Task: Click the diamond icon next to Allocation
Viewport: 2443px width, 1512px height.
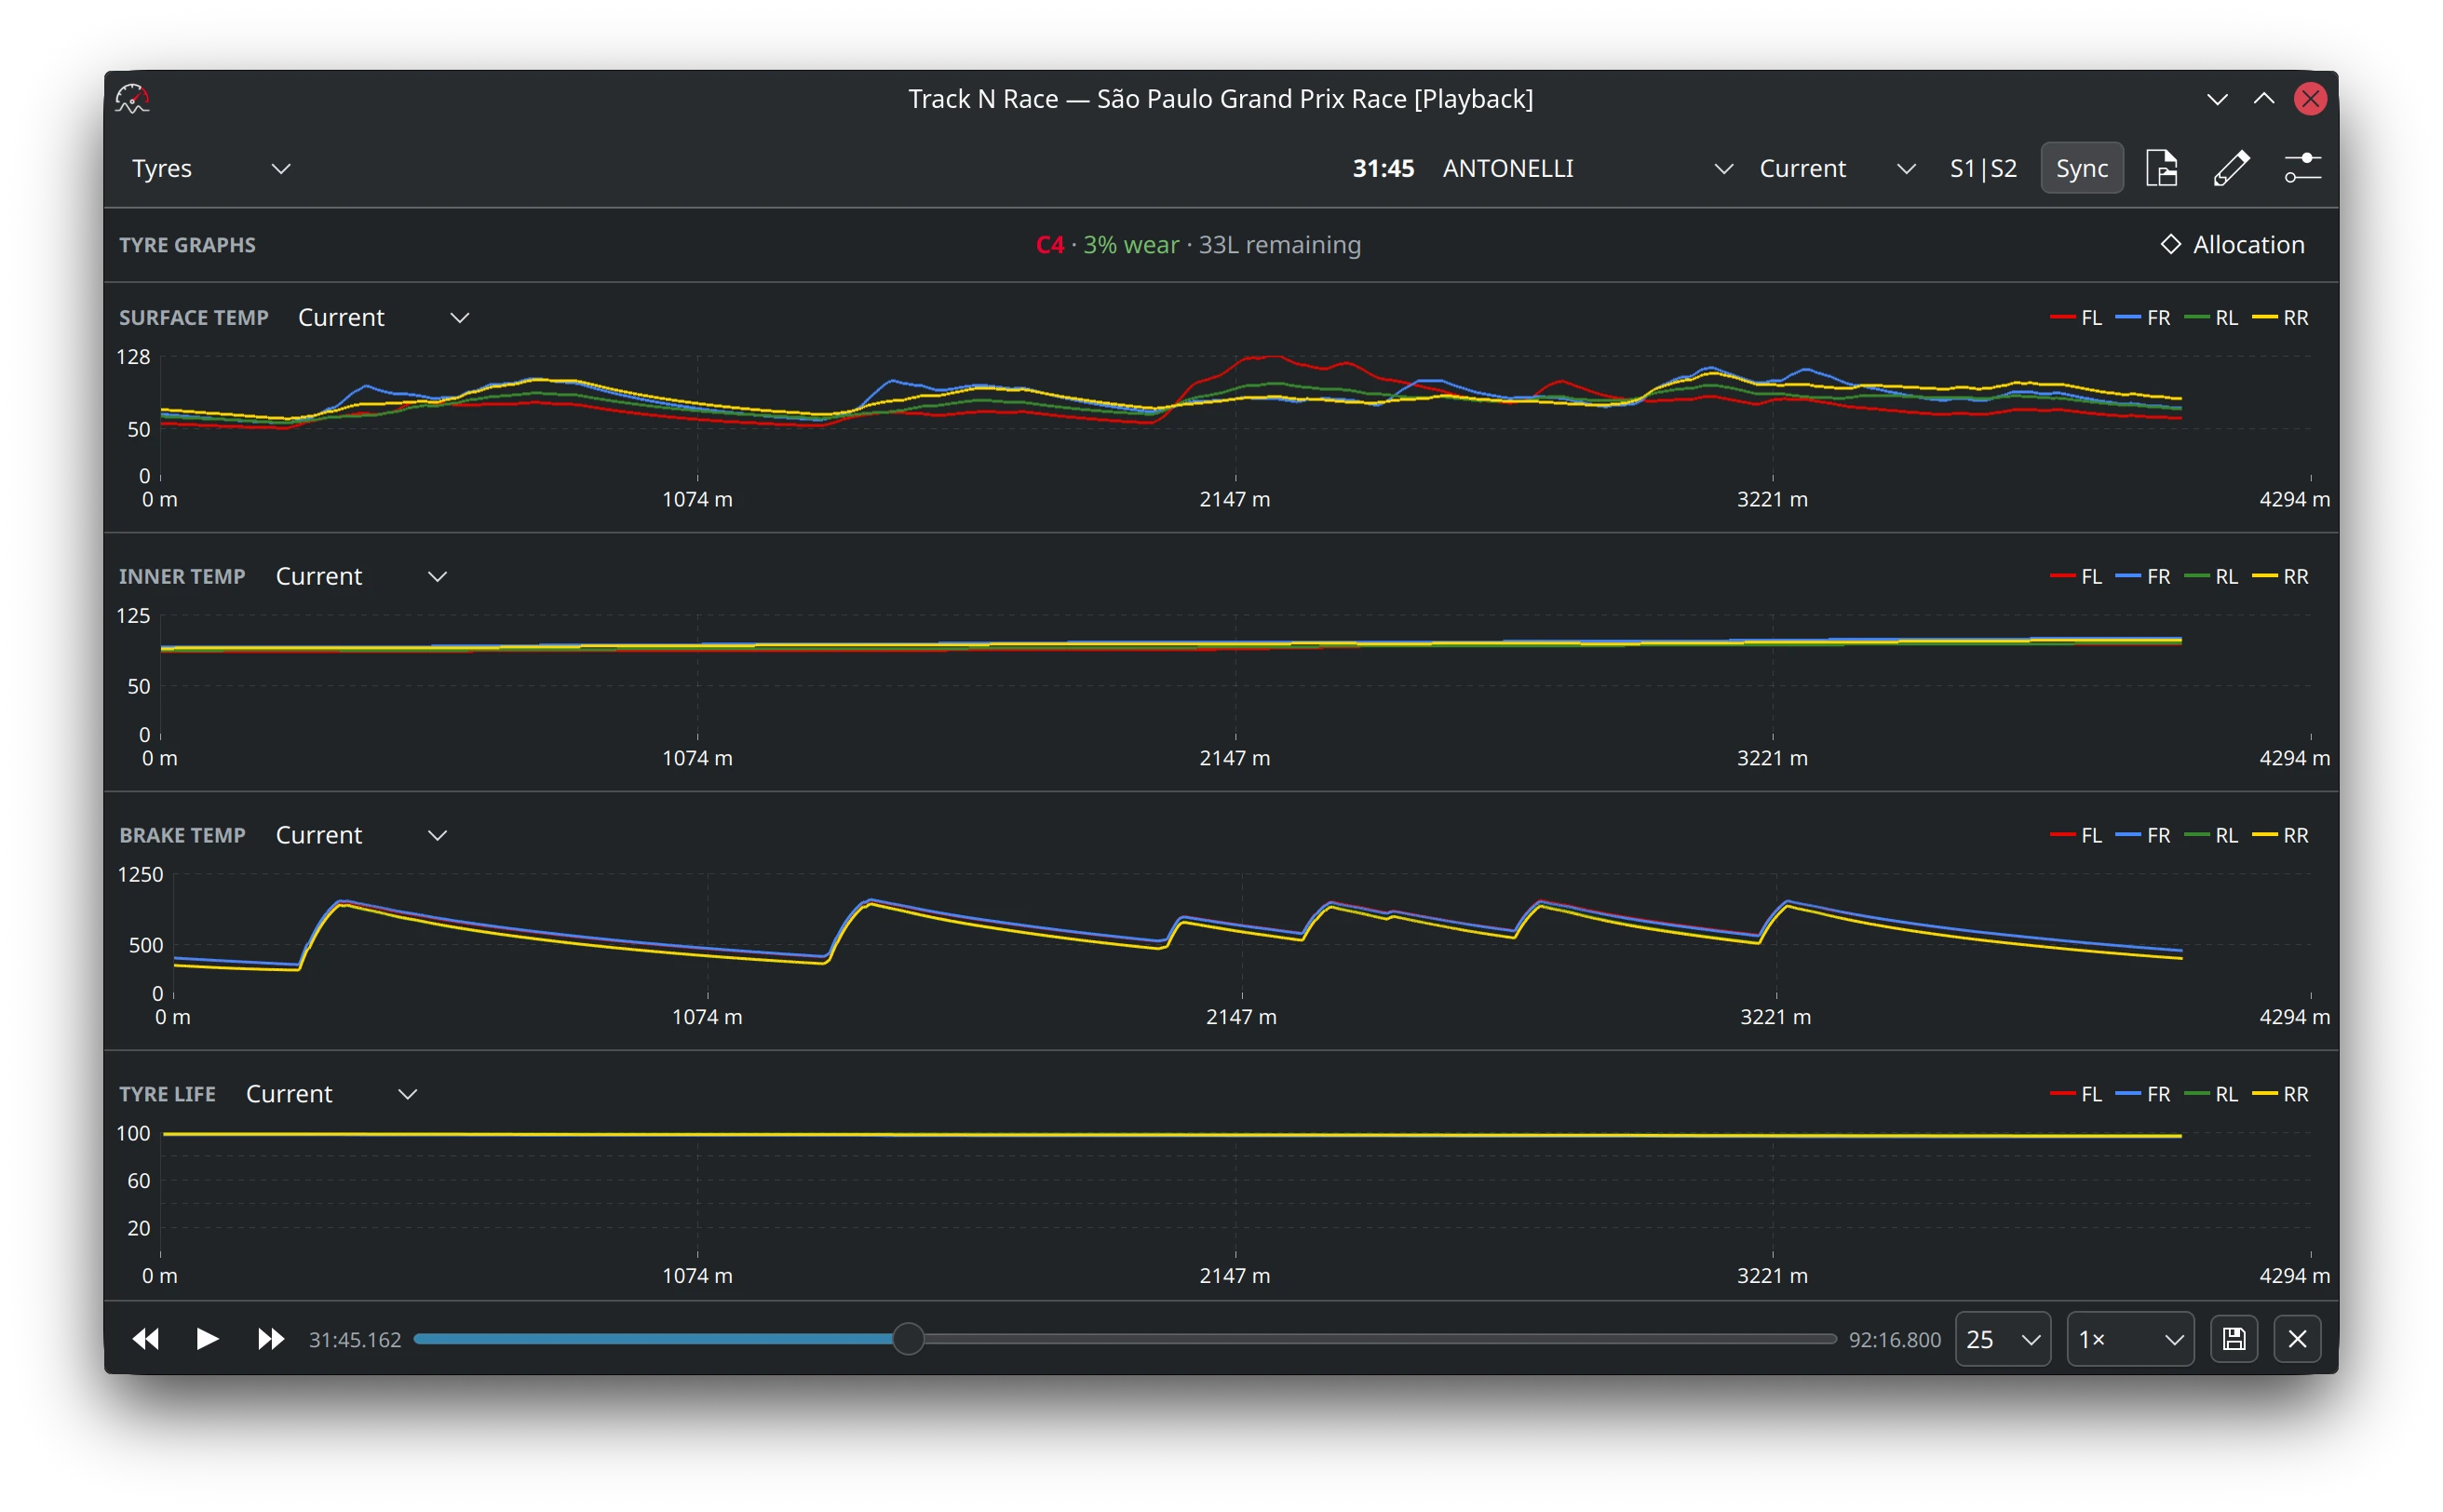Action: point(2170,244)
